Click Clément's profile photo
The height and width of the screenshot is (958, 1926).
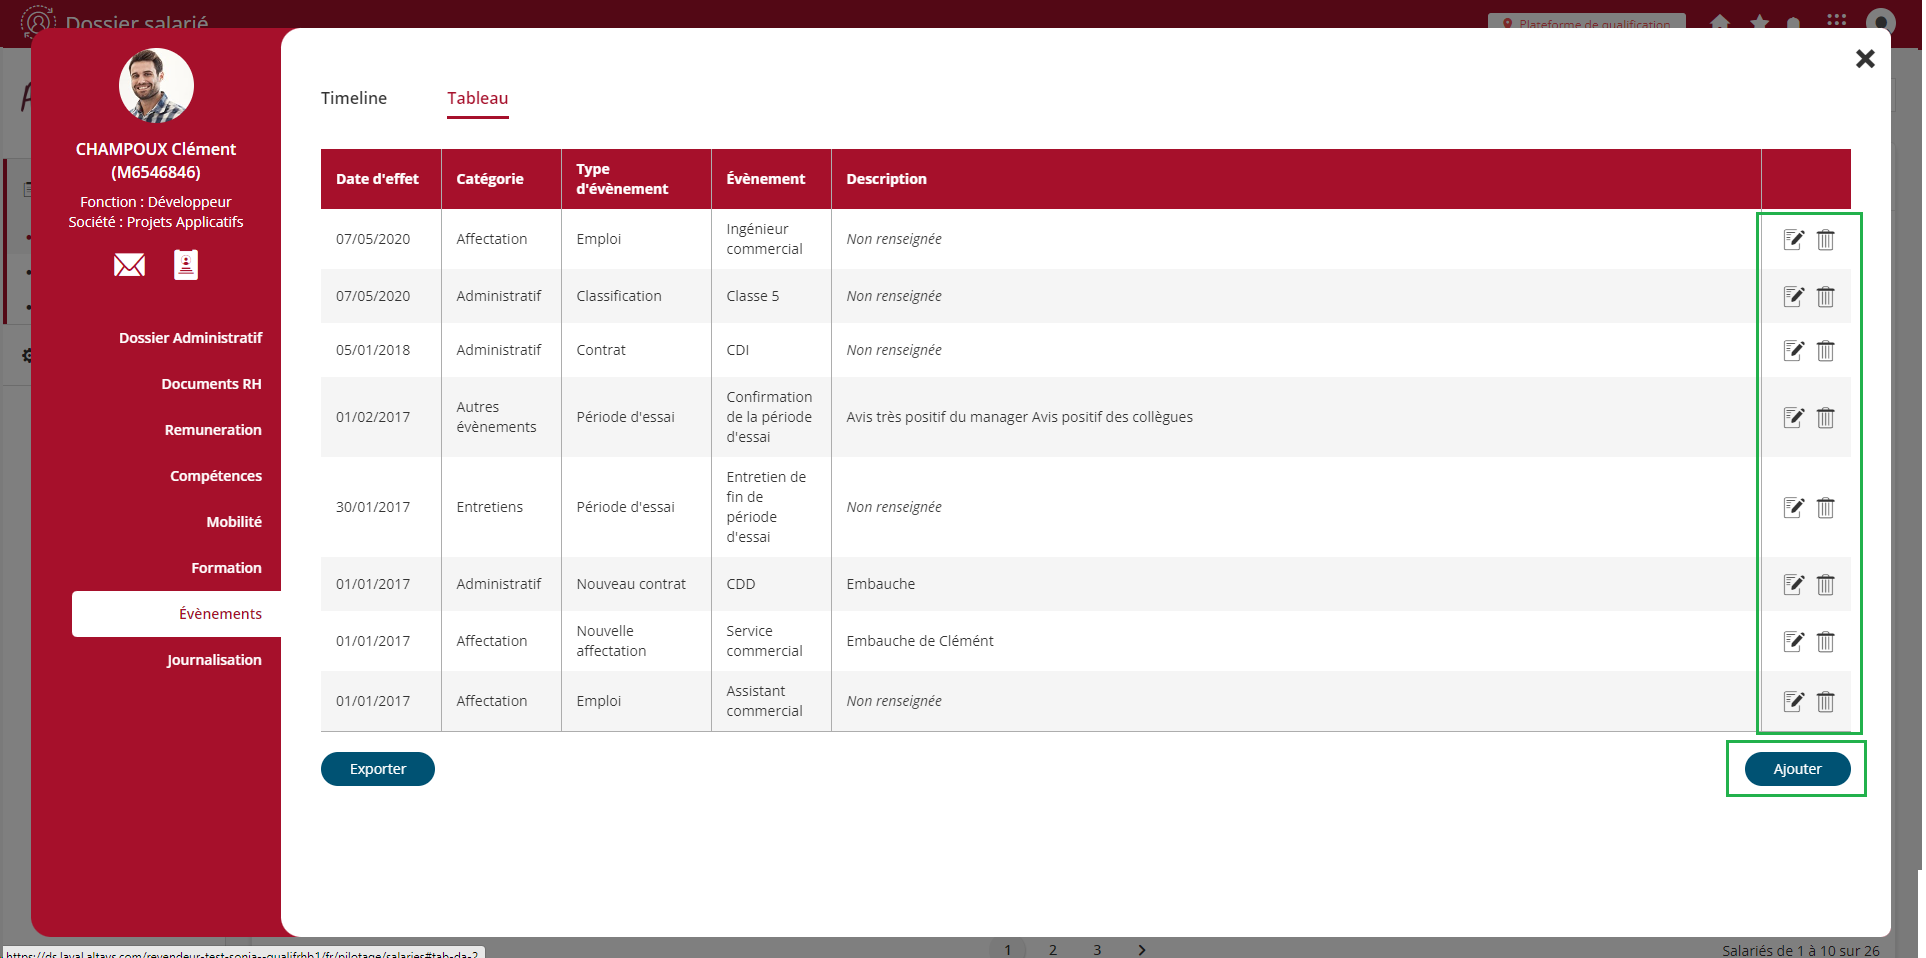(x=156, y=86)
